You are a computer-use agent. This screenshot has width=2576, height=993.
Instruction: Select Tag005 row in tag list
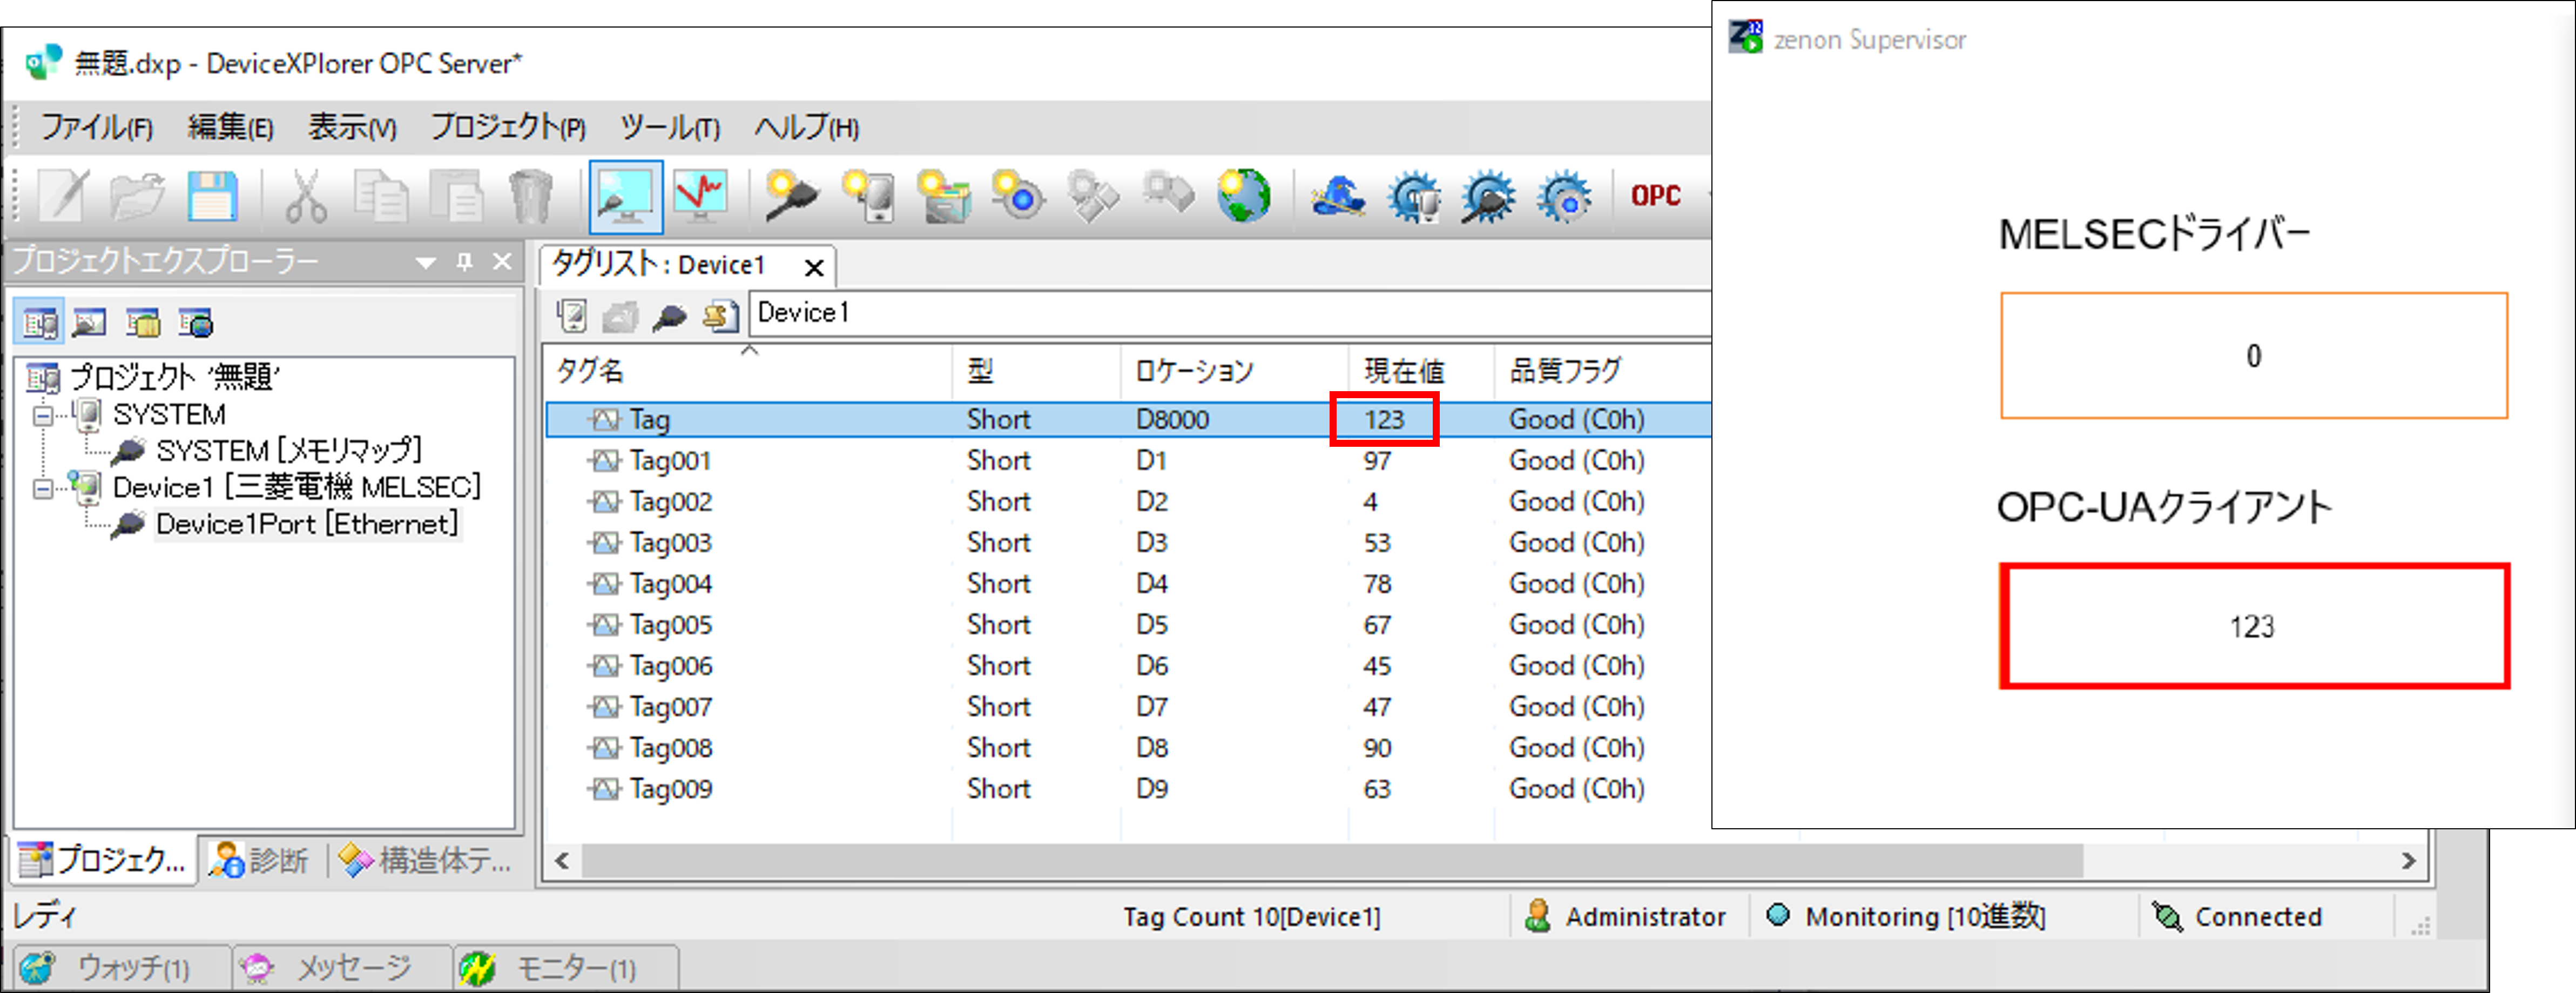click(670, 625)
